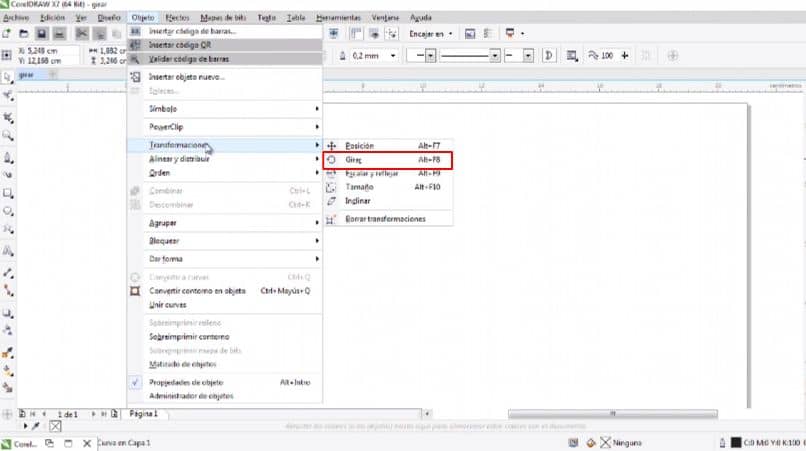
Task: Select the Pick tool in the toolbox
Action: click(x=7, y=78)
